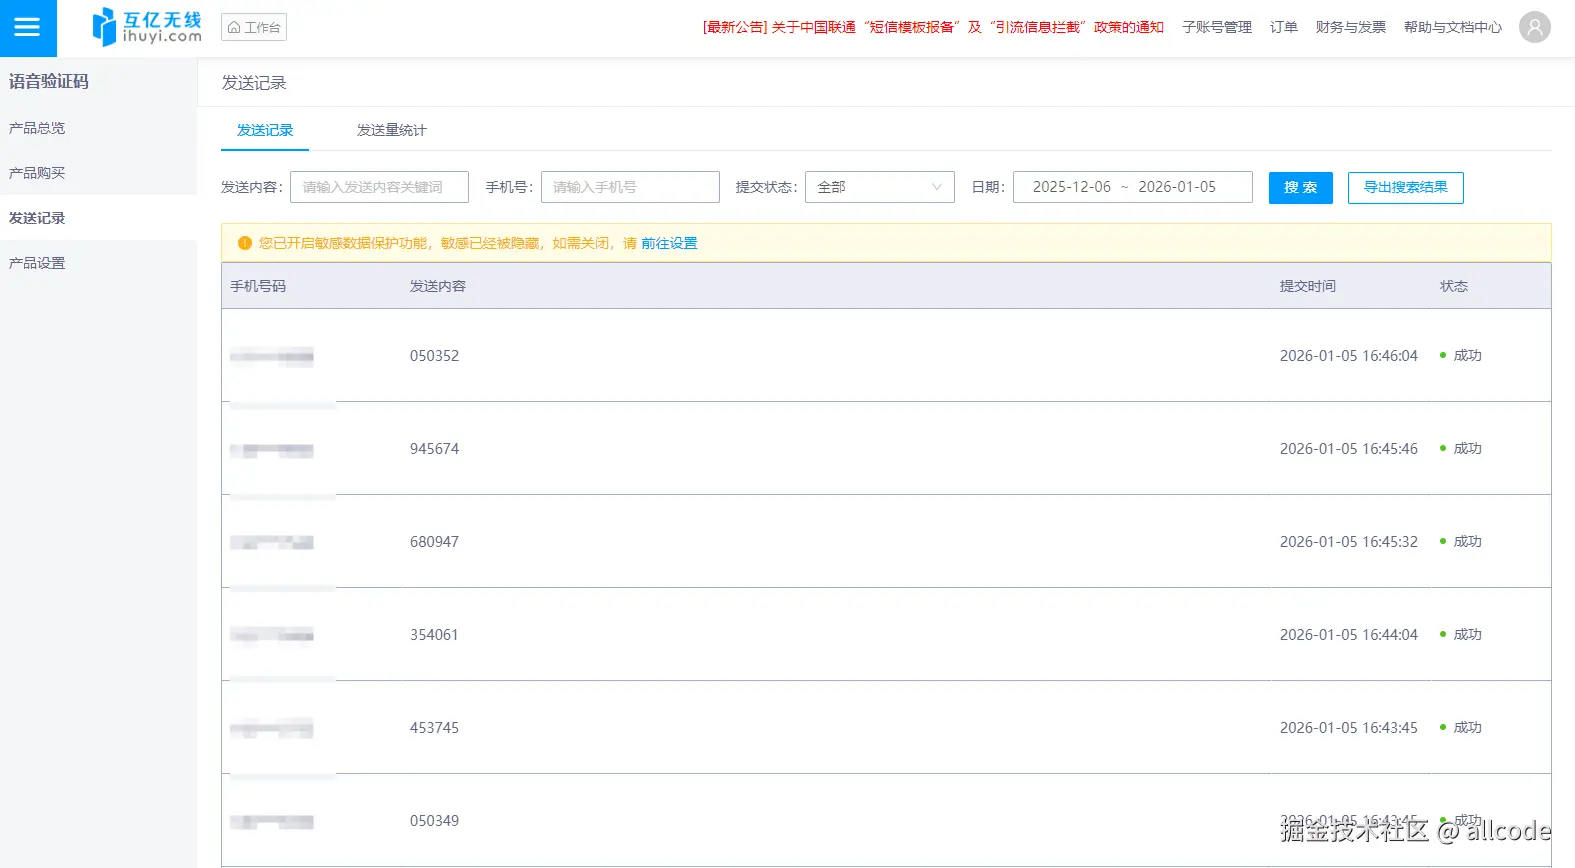Click 导出搜索结果 button
The height and width of the screenshot is (868, 1575).
pos(1406,187)
